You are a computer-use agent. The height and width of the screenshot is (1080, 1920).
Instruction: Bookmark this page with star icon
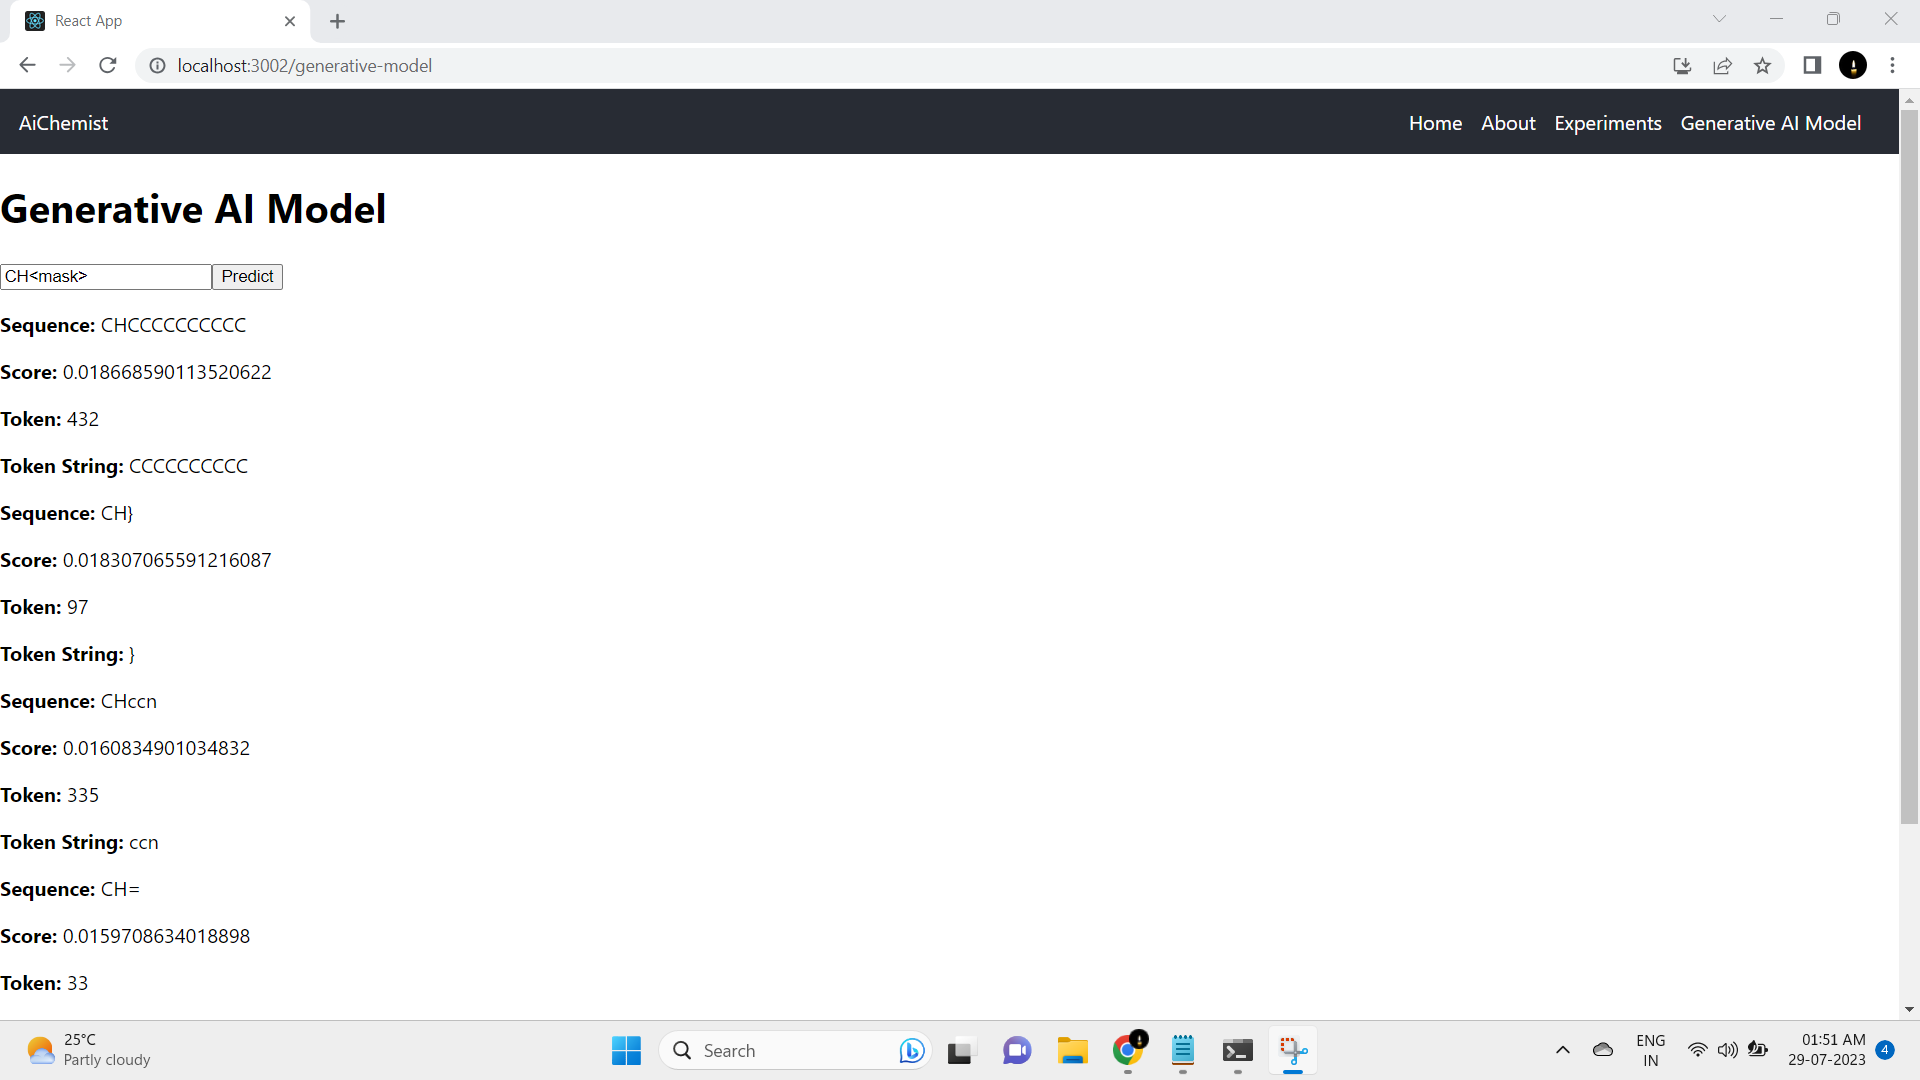point(1762,66)
